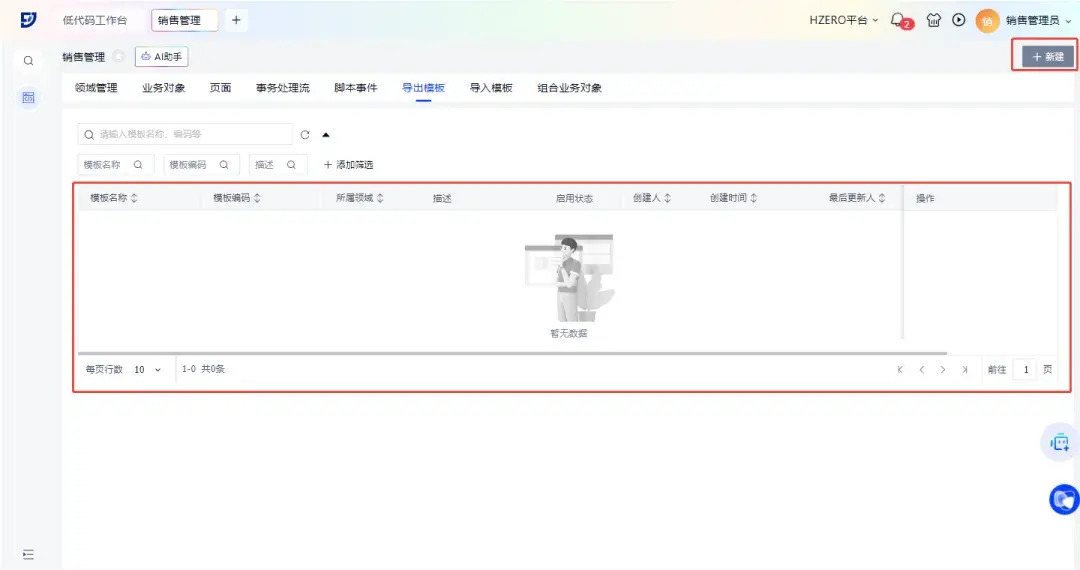1080x570 pixels.
Task: Open the plus tab to add workspace
Action: 236,20
